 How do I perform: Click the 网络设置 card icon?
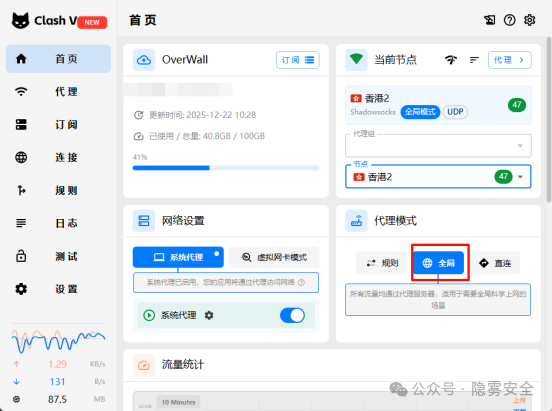click(144, 221)
